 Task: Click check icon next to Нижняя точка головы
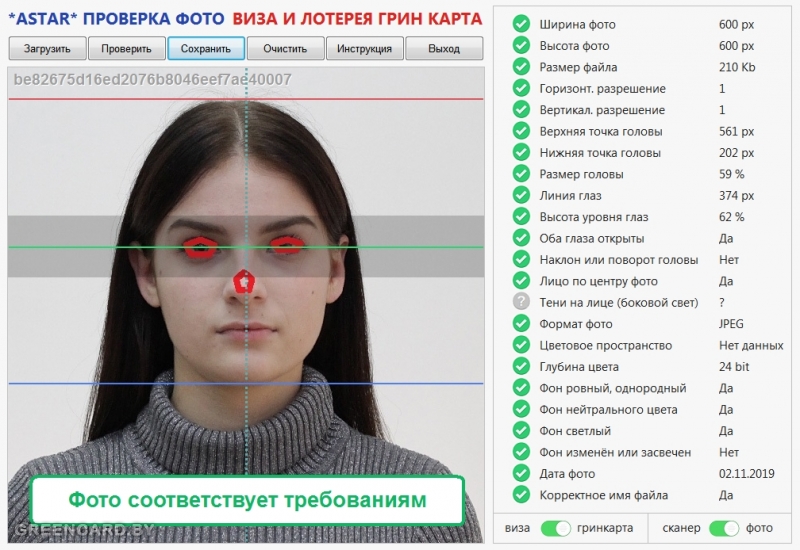point(521,153)
